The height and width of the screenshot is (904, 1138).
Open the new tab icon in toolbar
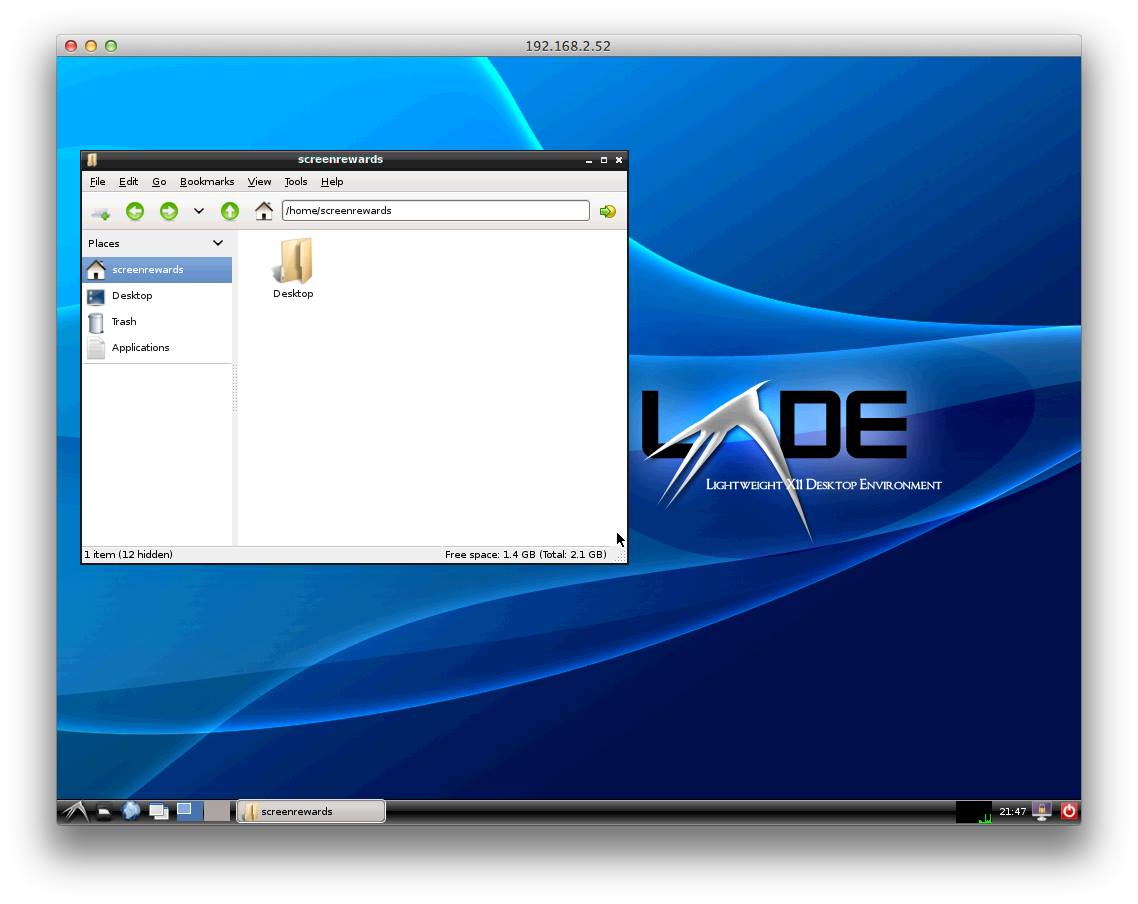99,211
